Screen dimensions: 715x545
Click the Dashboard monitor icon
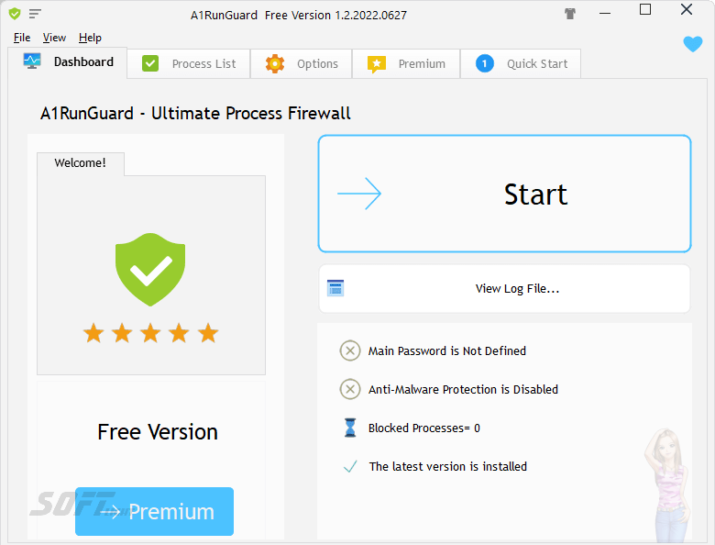coord(32,61)
